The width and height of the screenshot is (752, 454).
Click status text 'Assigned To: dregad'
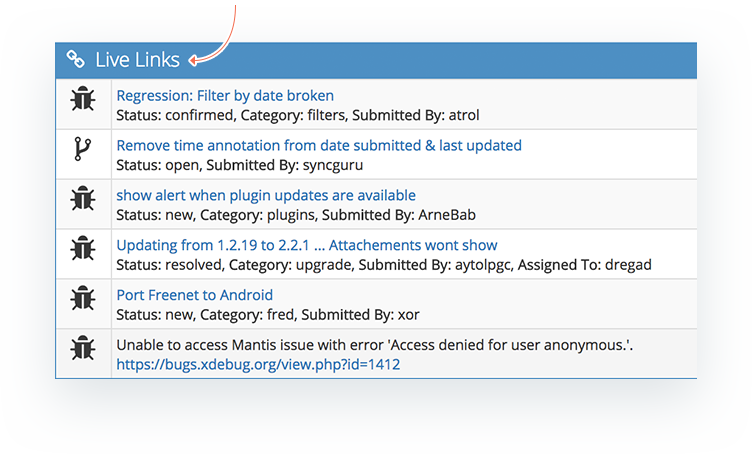pyautogui.click(x=584, y=265)
